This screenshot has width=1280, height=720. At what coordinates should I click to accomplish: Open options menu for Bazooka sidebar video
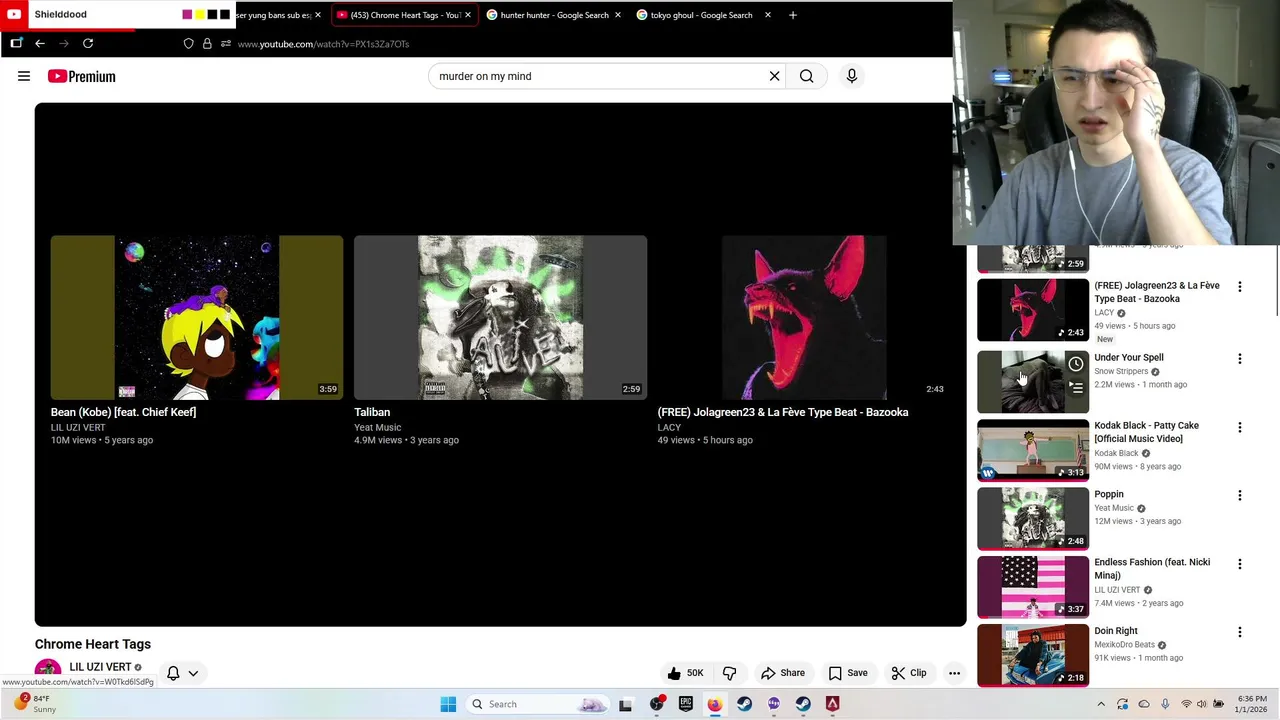1239,287
